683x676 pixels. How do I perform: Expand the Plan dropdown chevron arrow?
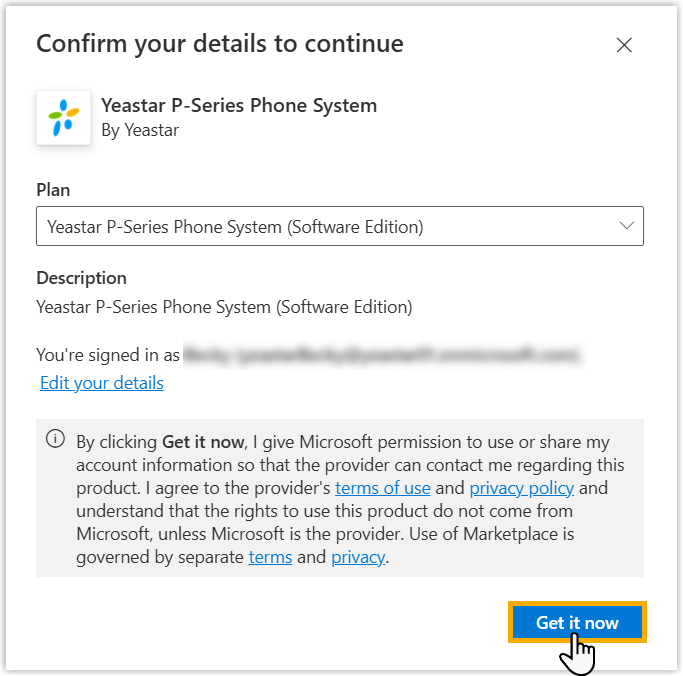(627, 226)
